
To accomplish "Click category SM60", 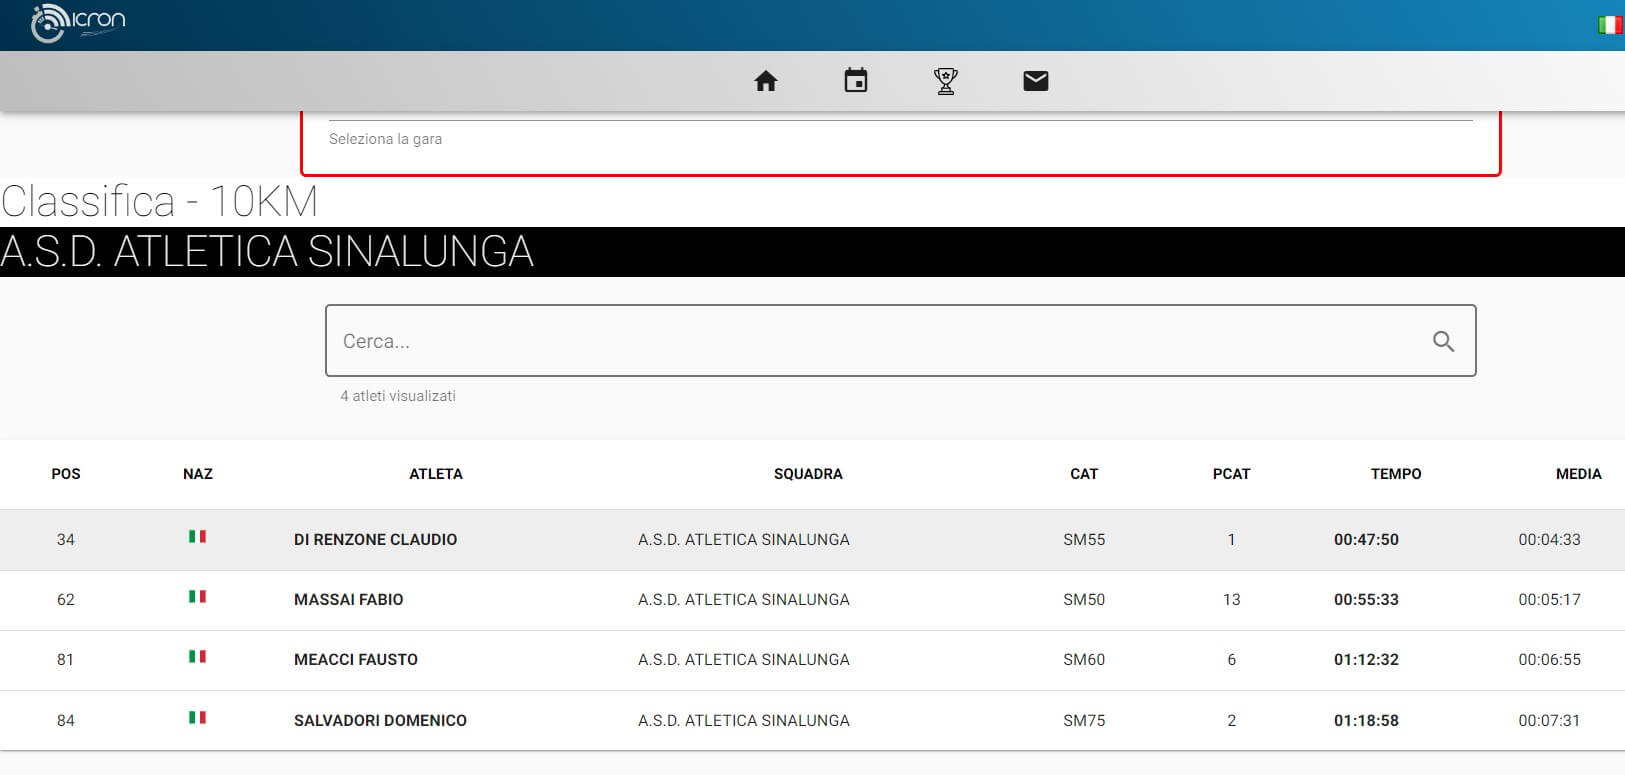I will (1084, 660).
